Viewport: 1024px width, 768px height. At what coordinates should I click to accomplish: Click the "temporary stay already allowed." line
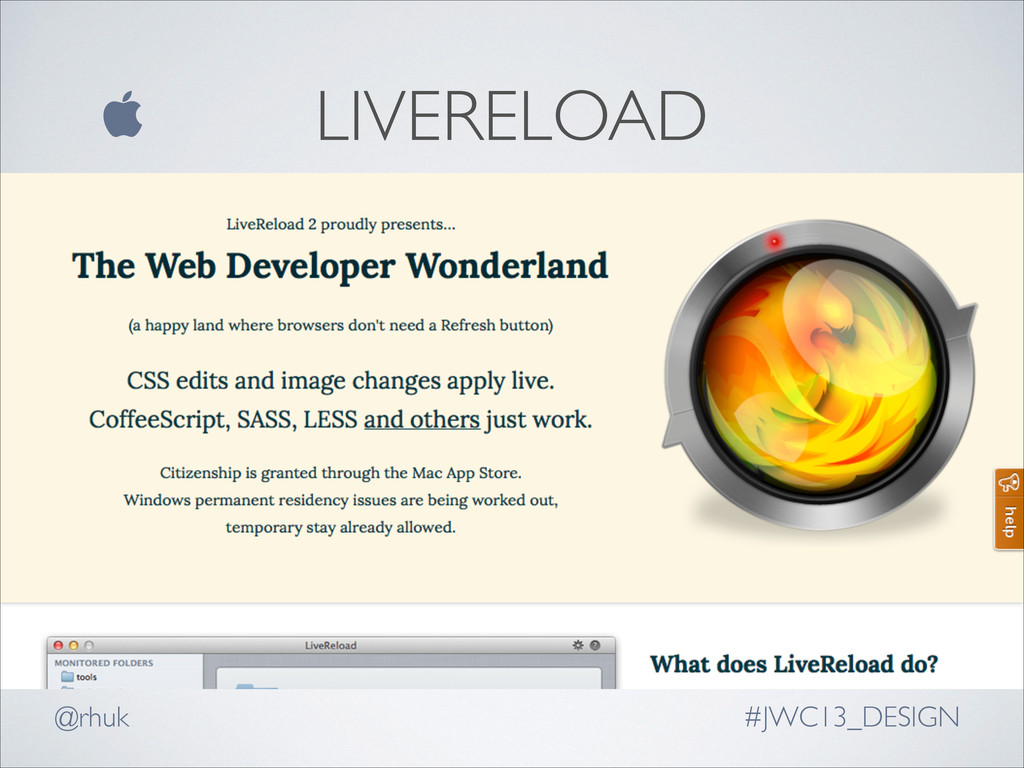[341, 528]
